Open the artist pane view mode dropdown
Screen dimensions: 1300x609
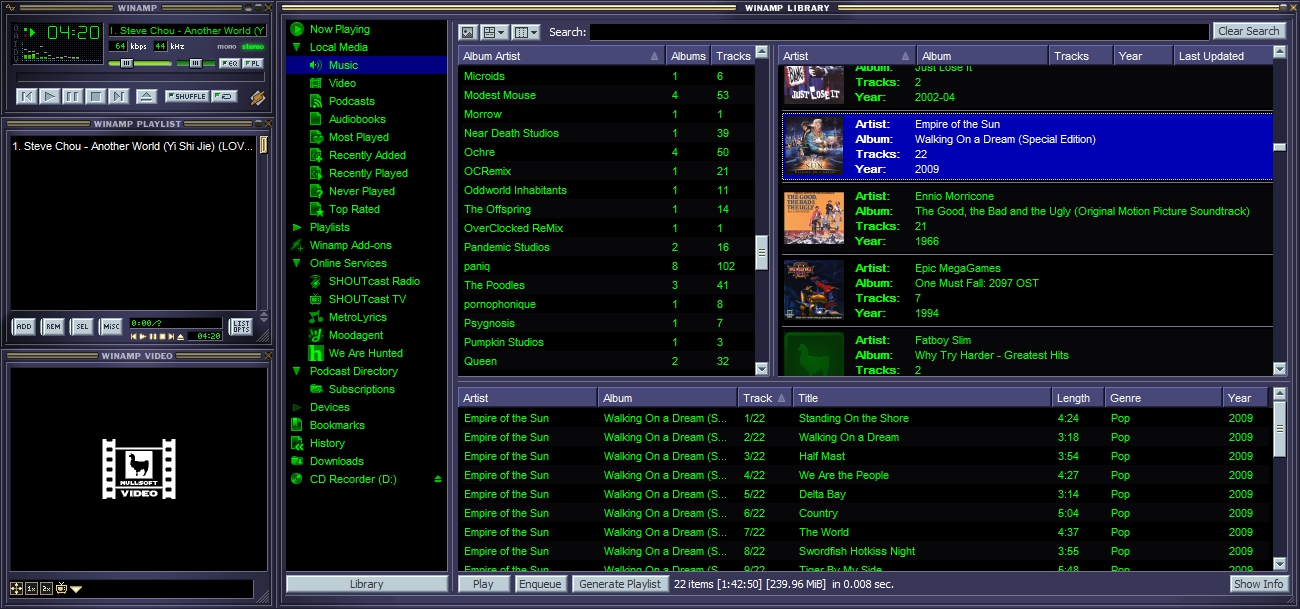(x=495, y=32)
